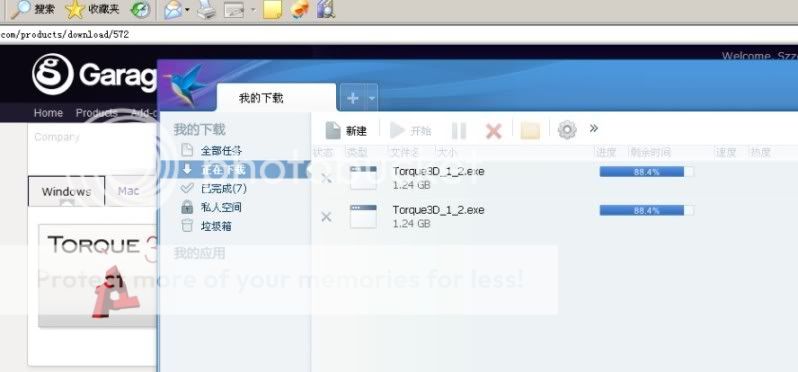
Task: Click the exe file type icon in the upper row
Action: pyautogui.click(x=363, y=178)
